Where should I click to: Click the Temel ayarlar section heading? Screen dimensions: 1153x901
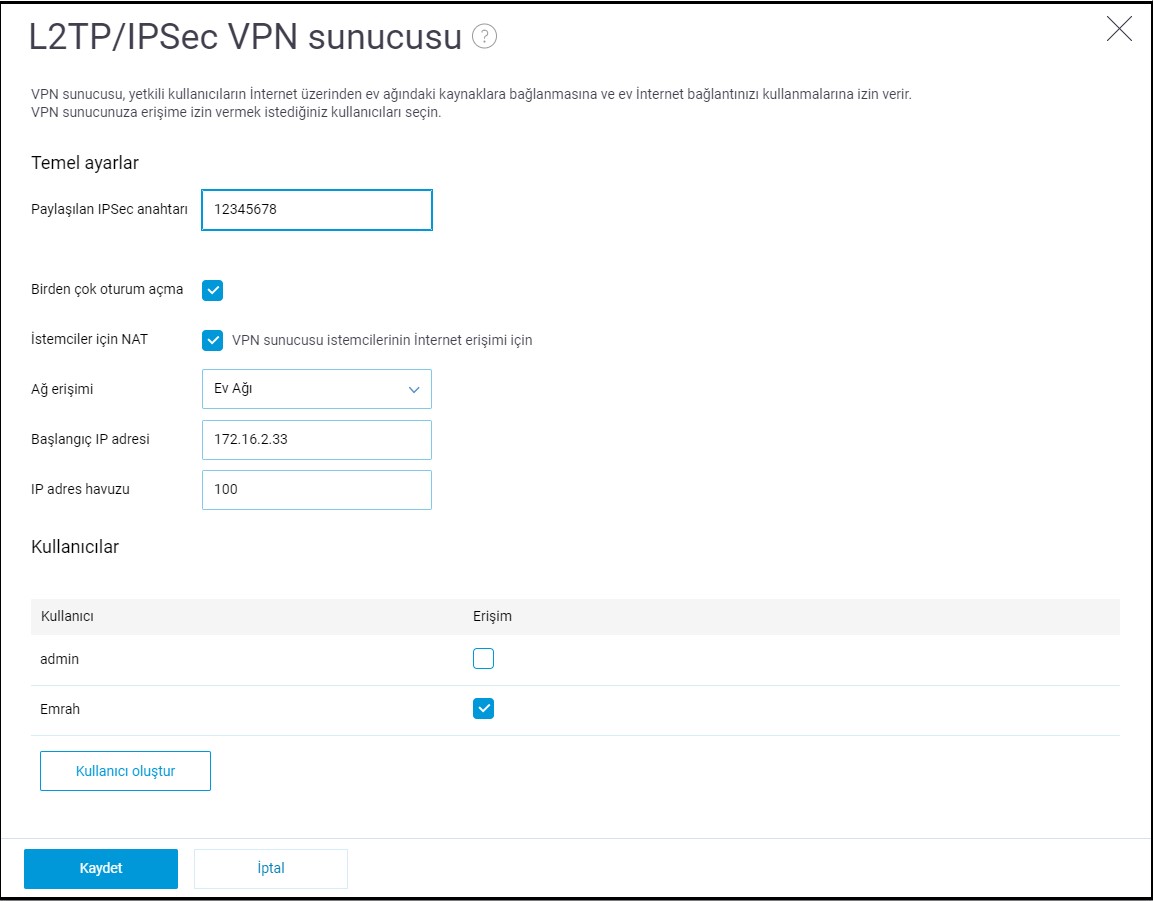click(85, 163)
